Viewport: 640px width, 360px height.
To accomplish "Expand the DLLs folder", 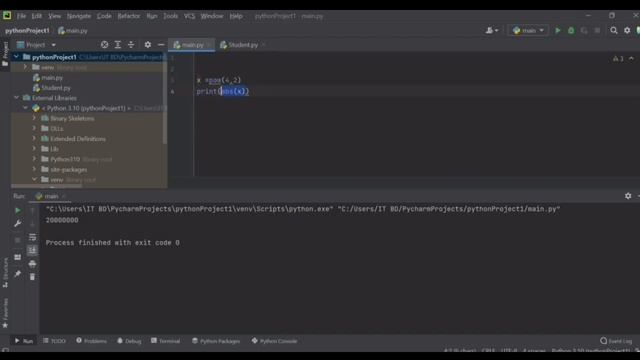I will (34, 129).
